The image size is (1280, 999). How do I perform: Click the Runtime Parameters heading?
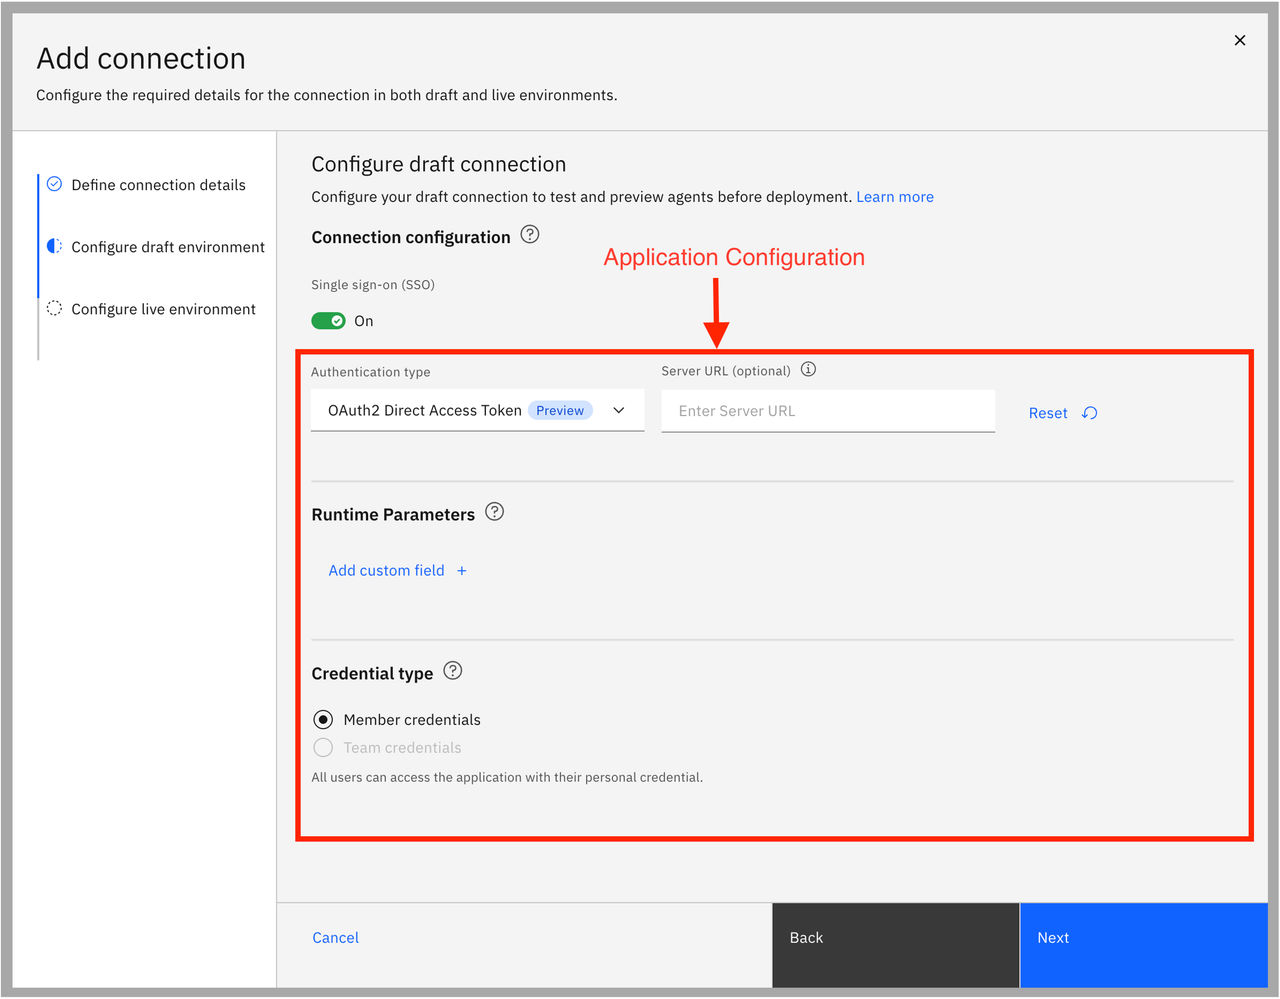coord(393,514)
